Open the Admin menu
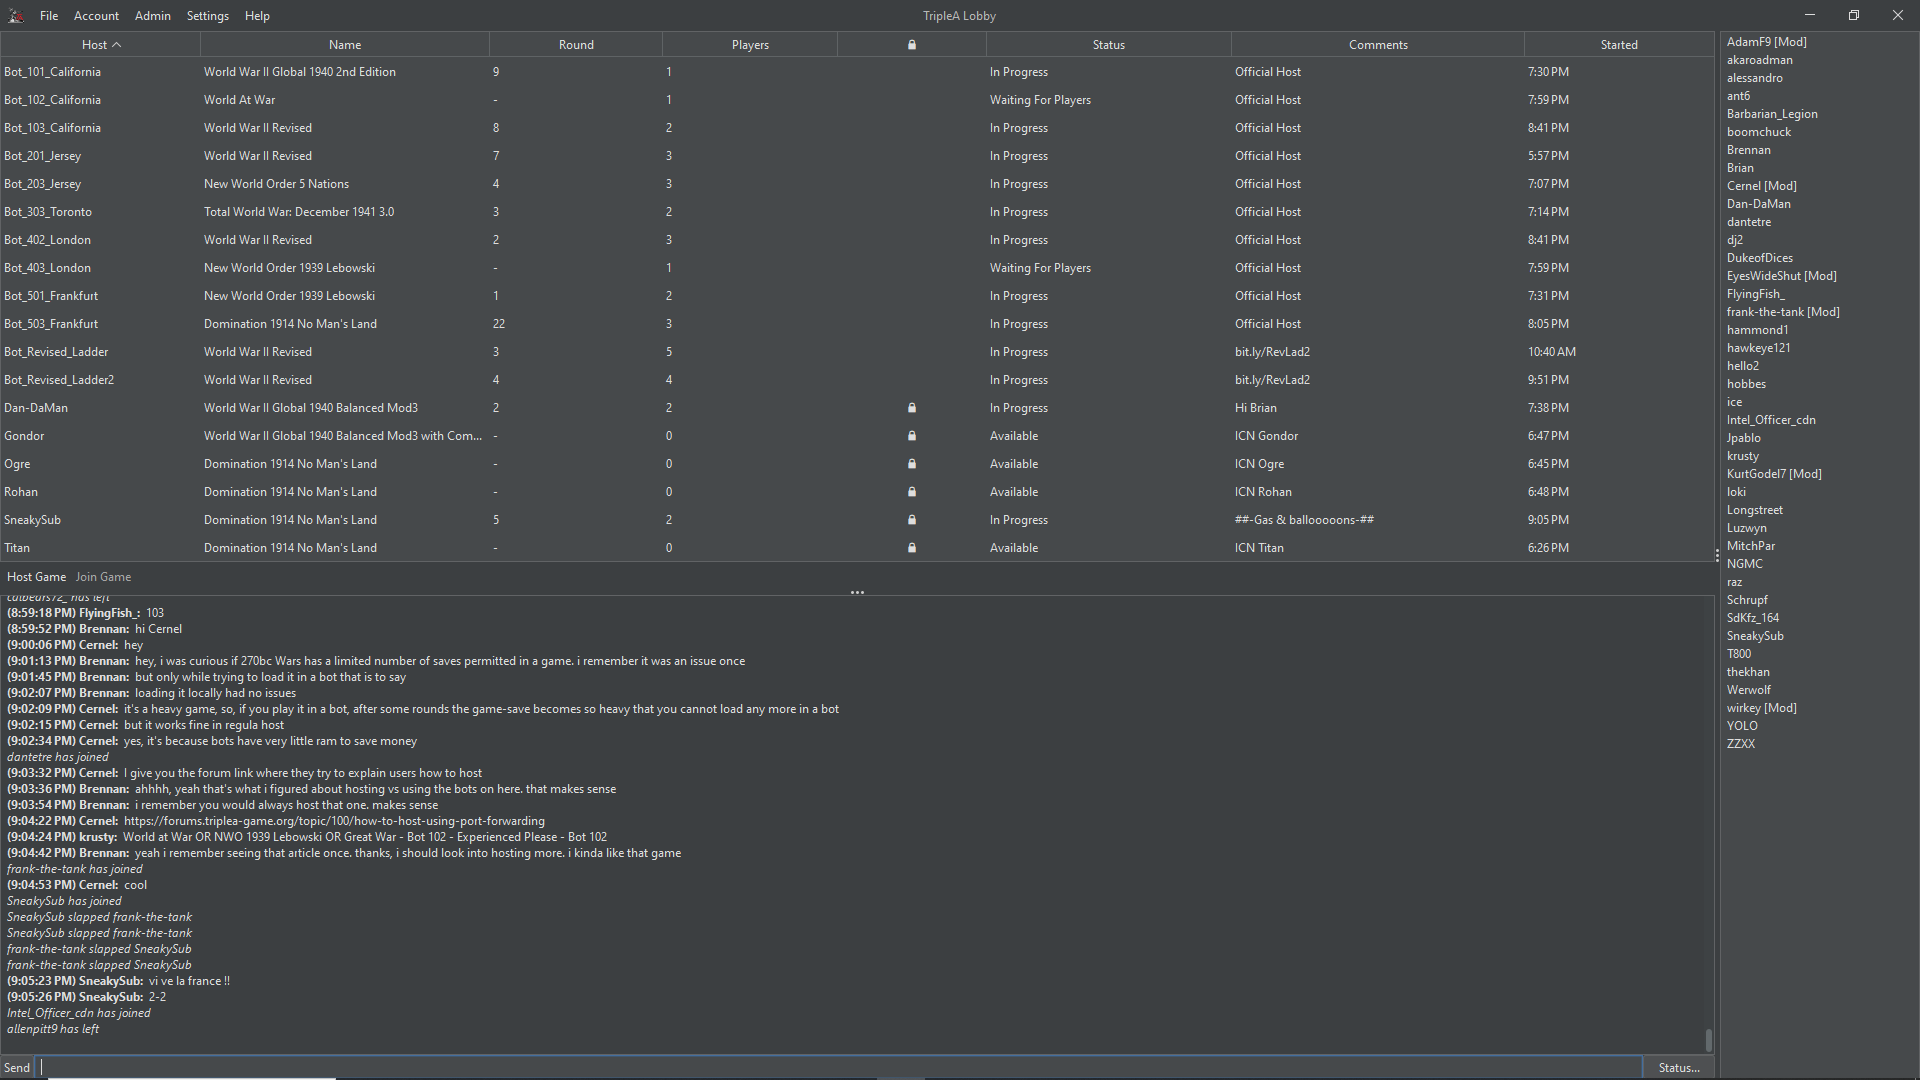 [x=153, y=16]
